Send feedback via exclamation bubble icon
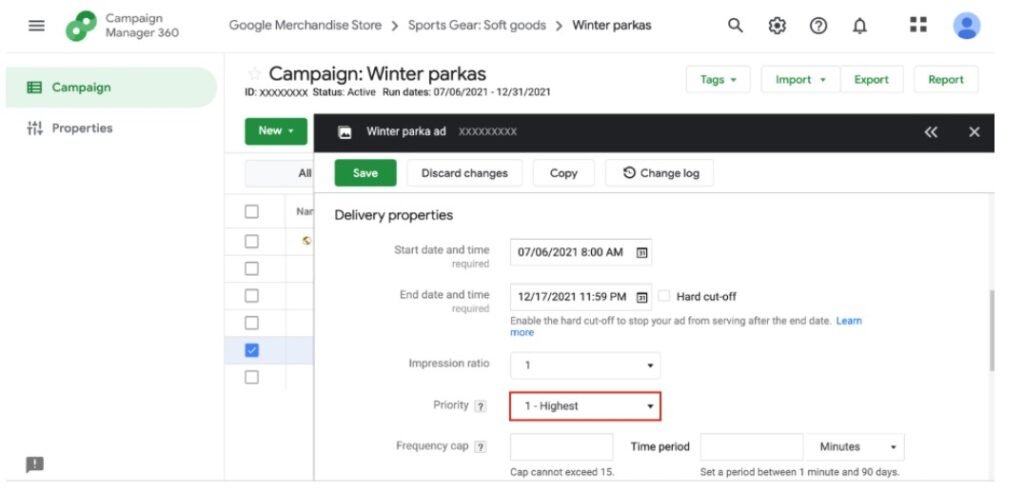Viewport: 1024px width, 493px height. 35,465
